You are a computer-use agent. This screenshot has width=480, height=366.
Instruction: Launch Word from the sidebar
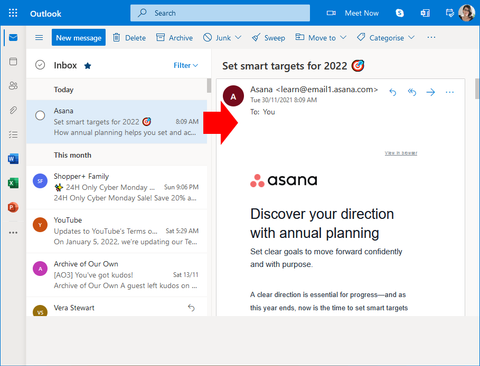13,159
